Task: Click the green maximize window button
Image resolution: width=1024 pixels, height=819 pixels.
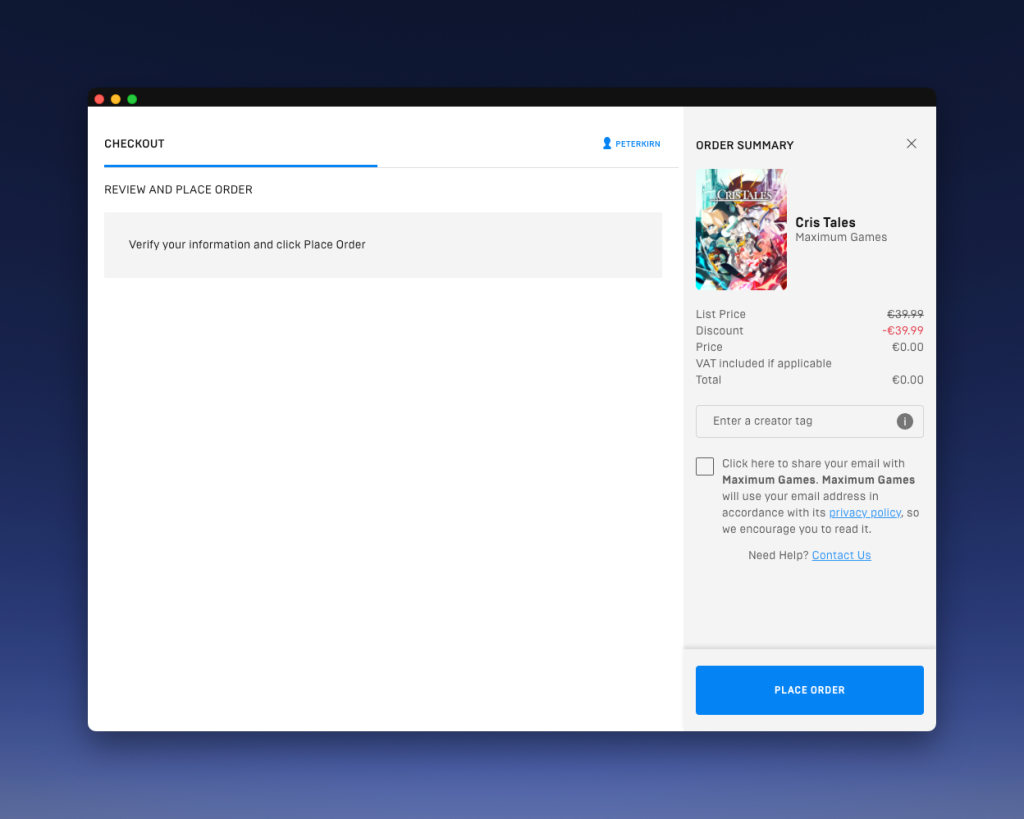Action: pyautogui.click(x=132, y=99)
